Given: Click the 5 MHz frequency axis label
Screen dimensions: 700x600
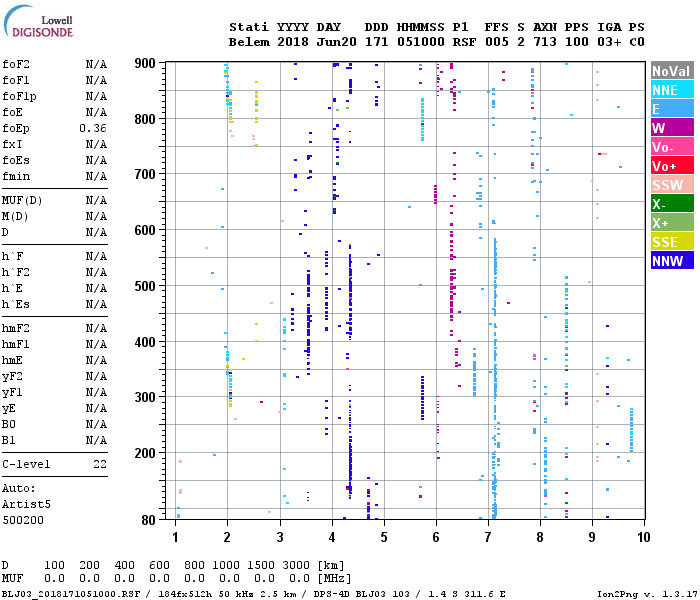Looking at the screenshot, I should (x=384, y=537).
